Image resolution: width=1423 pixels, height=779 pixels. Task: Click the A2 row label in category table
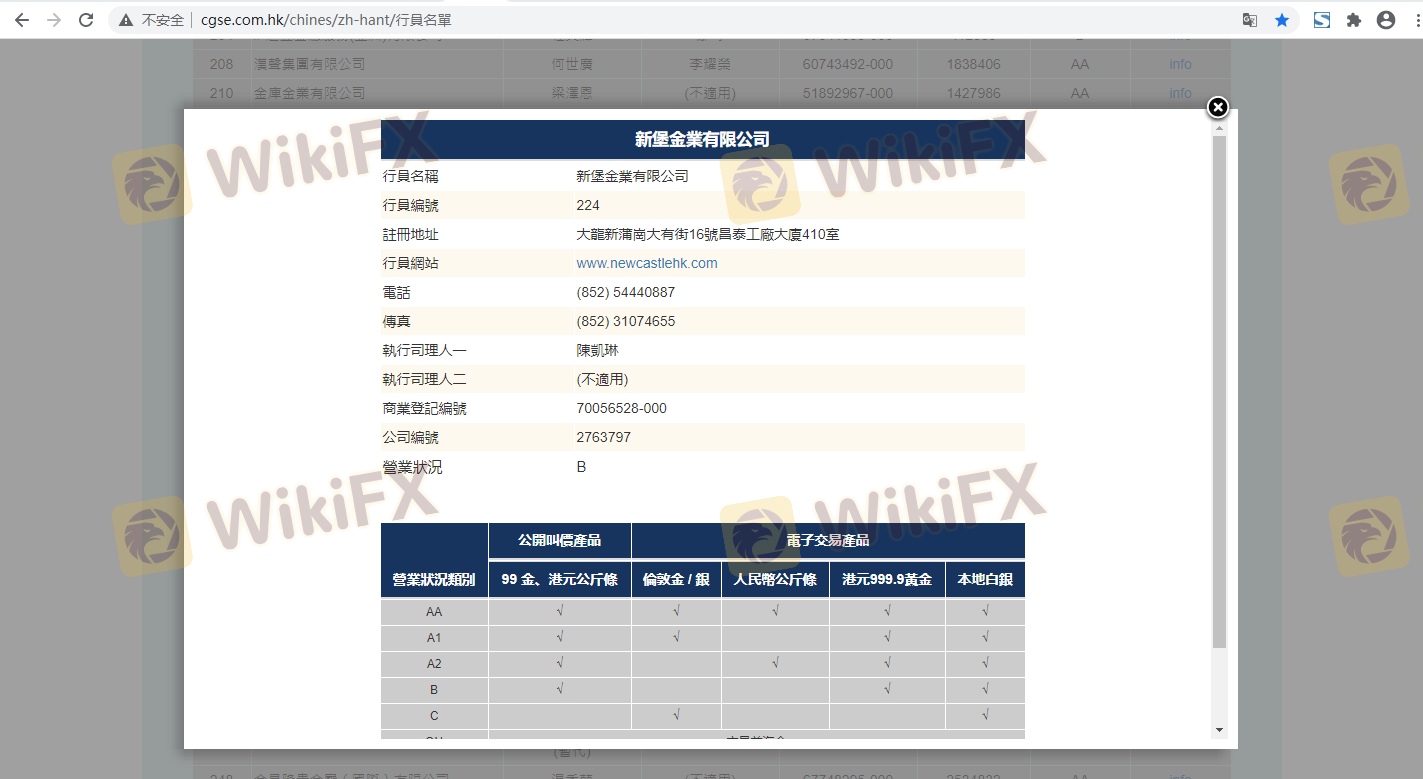coord(434,664)
